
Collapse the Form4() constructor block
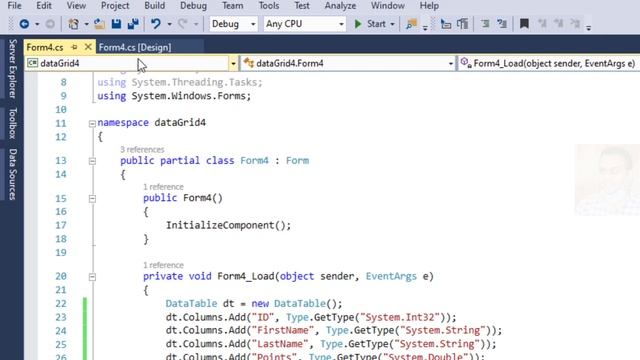click(x=92, y=199)
